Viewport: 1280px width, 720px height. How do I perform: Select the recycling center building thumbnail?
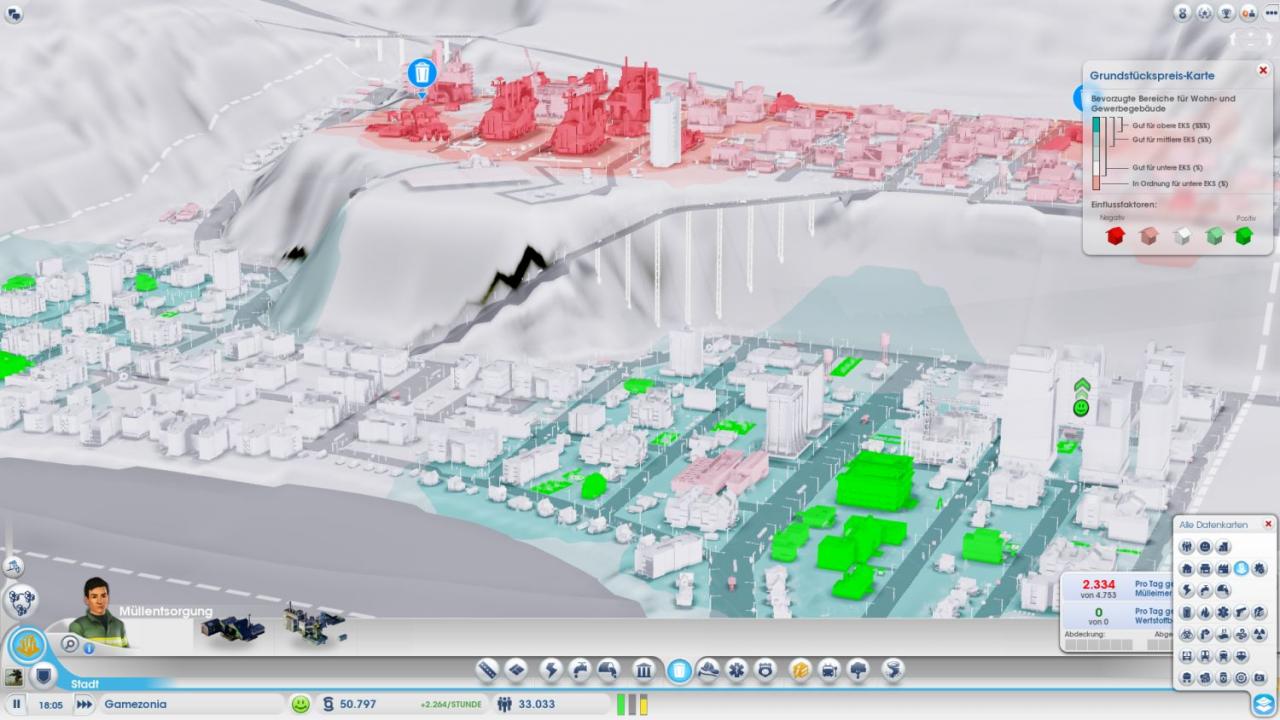click(x=314, y=624)
